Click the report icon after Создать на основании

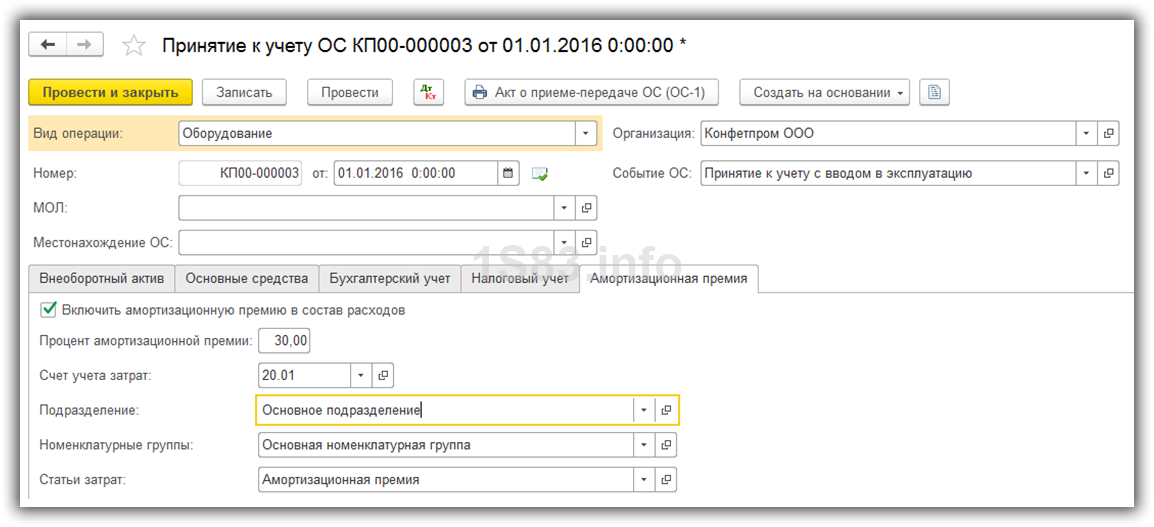(934, 92)
